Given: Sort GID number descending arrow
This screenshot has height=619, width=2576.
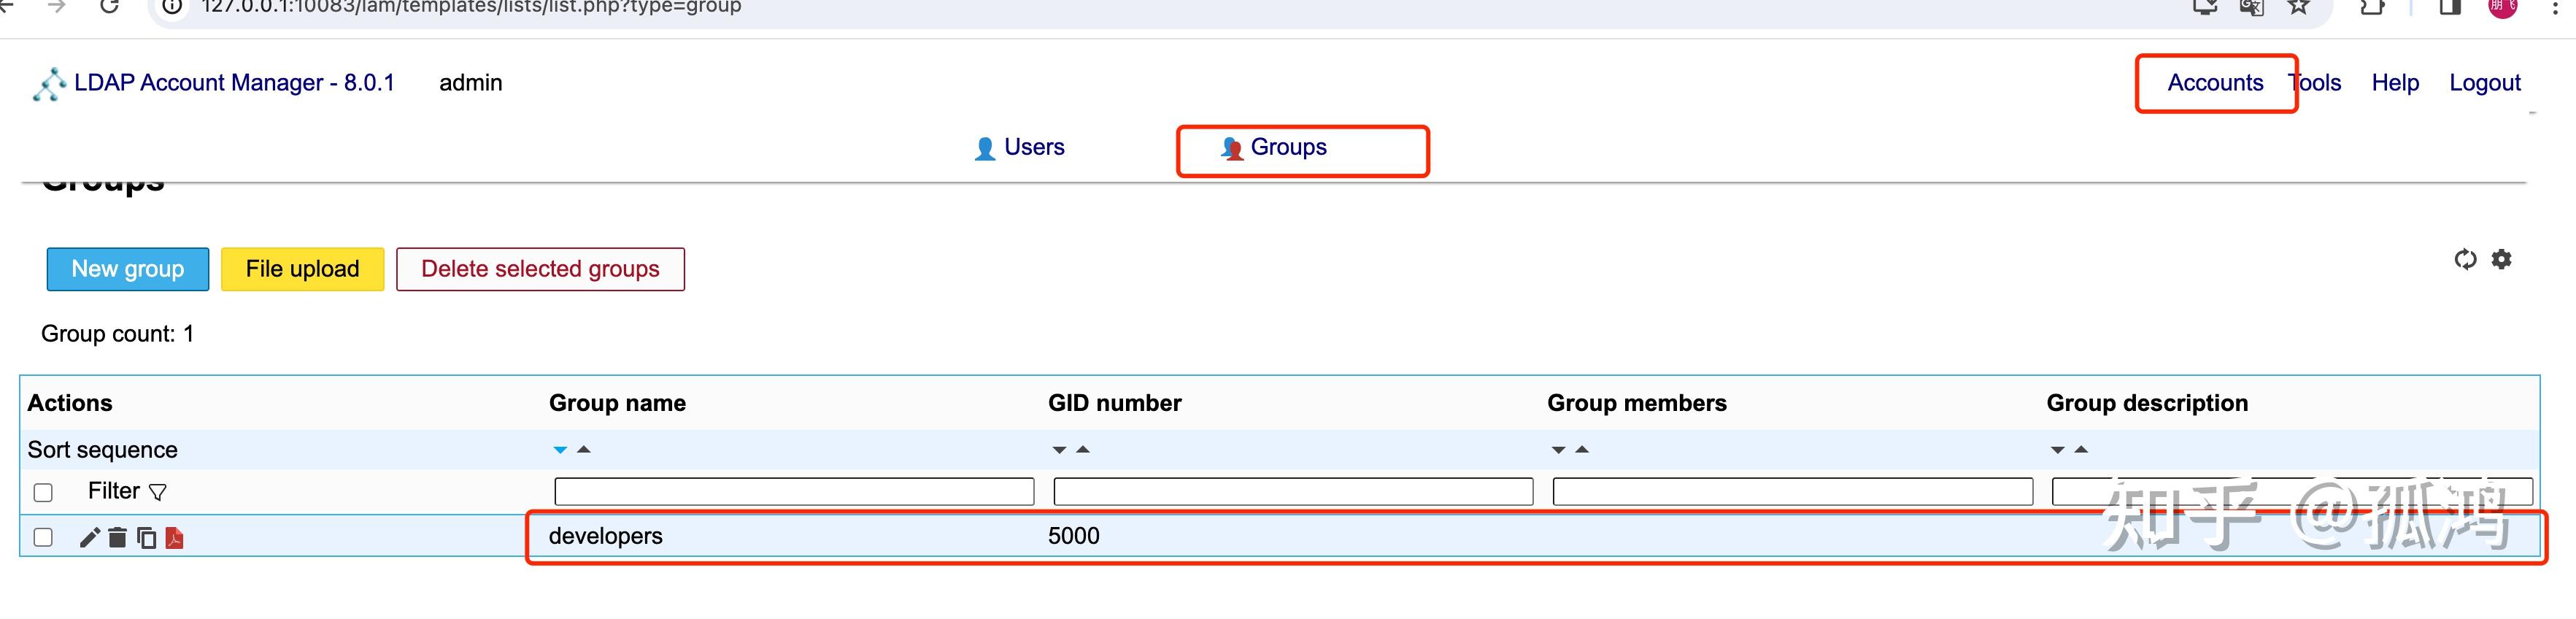Looking at the screenshot, I should (1059, 450).
